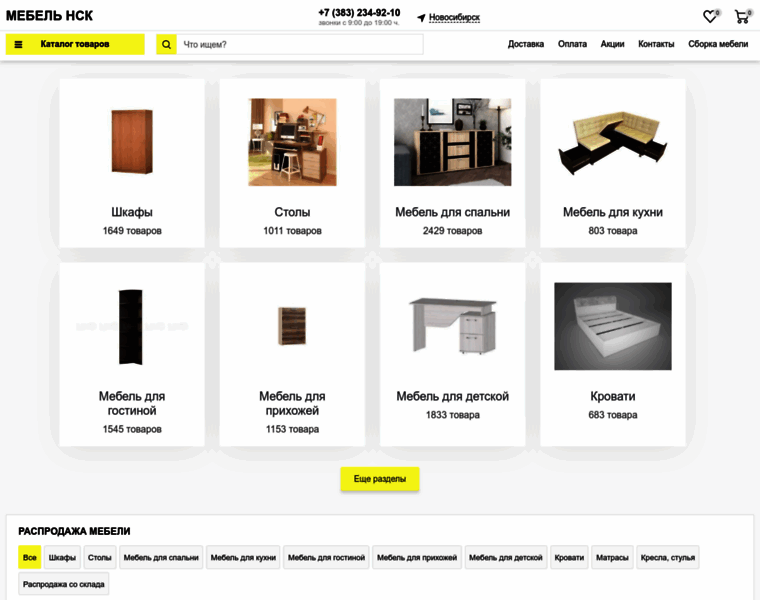Click the hamburger icon in Каталог товаров
The width and height of the screenshot is (760, 600).
pyautogui.click(x=18, y=44)
